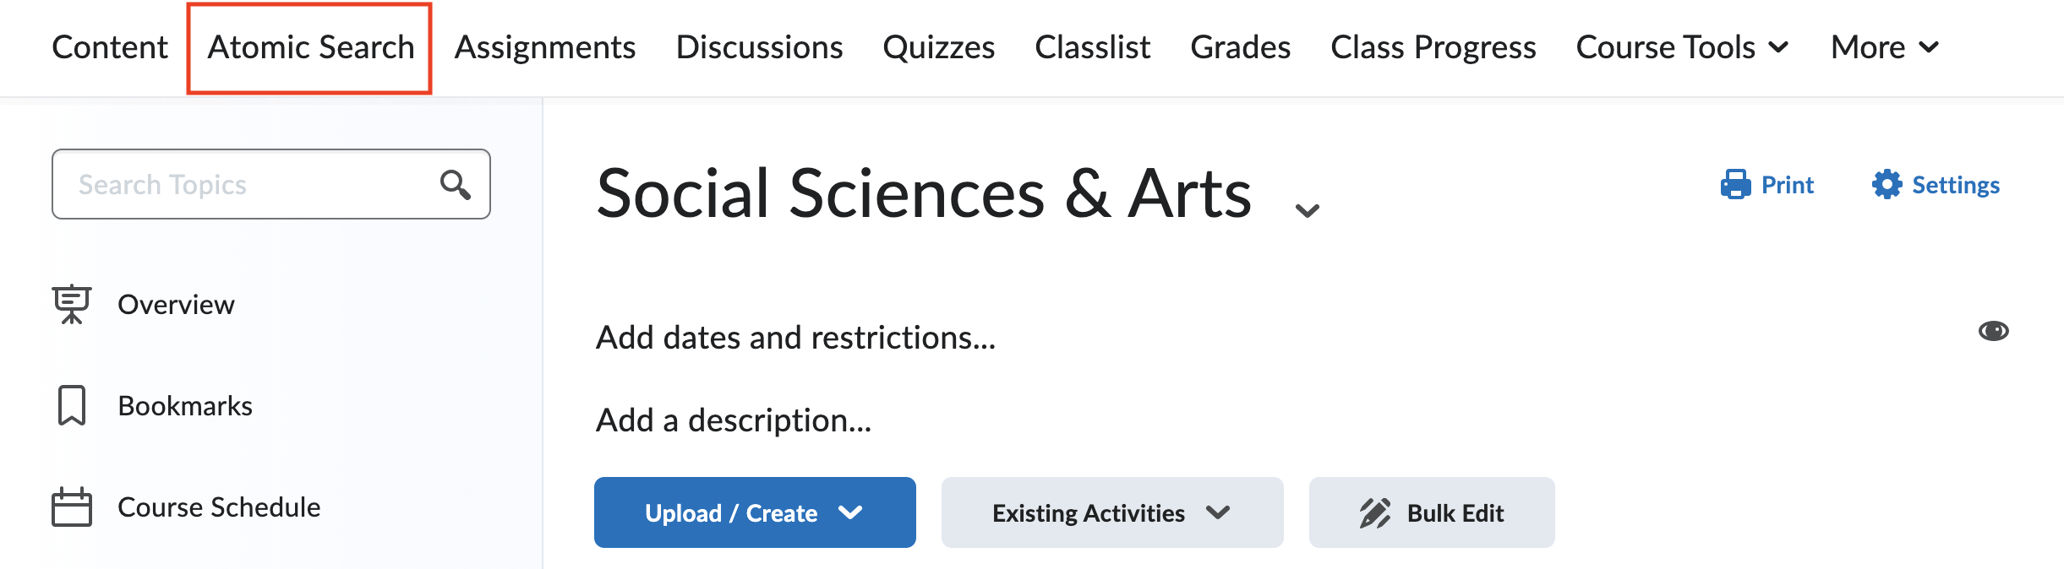This screenshot has height=569, width=2064.
Task: Toggle module visibility eye icon
Action: point(1993,331)
